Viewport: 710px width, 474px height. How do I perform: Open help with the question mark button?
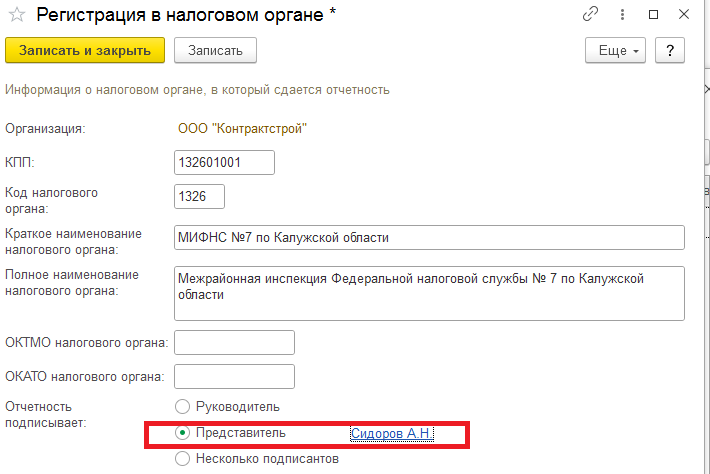[670, 50]
